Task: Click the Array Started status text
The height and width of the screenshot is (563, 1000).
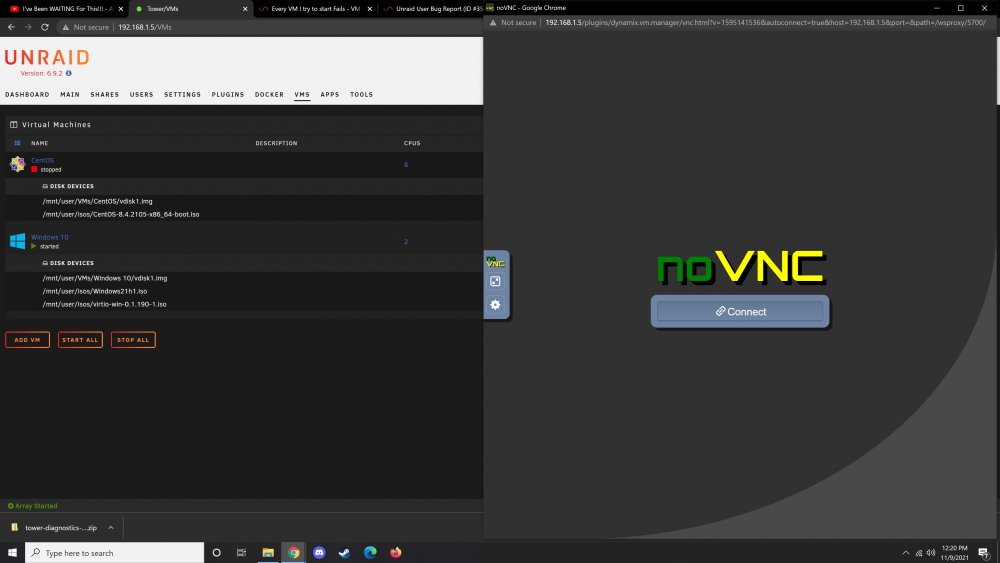Action: (36, 506)
